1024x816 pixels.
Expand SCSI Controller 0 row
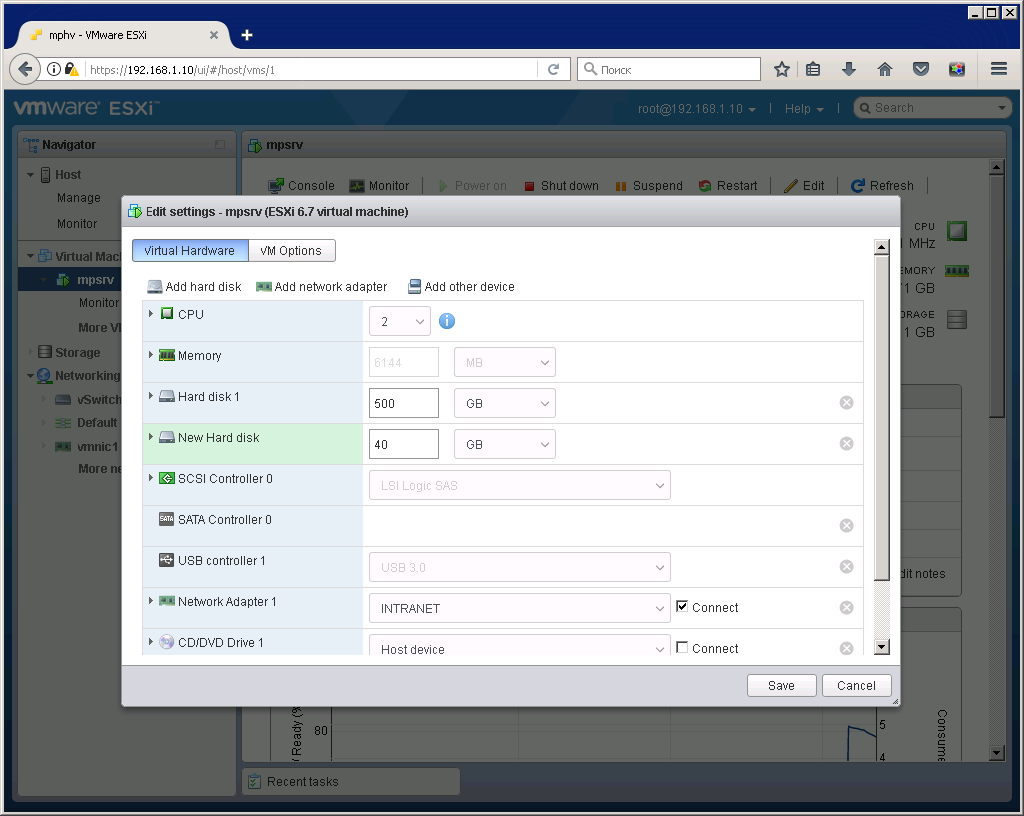click(151, 478)
